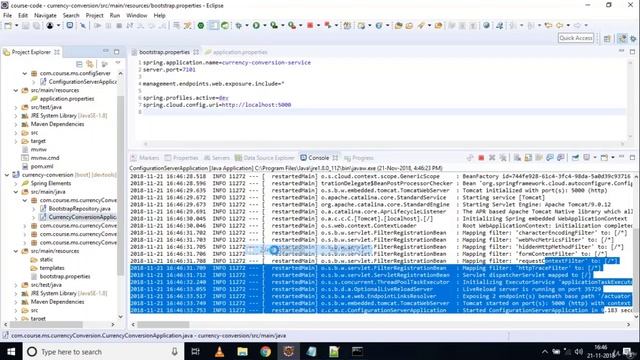
Task: Click the 'Type here to search' taskbar box
Action: point(103,351)
